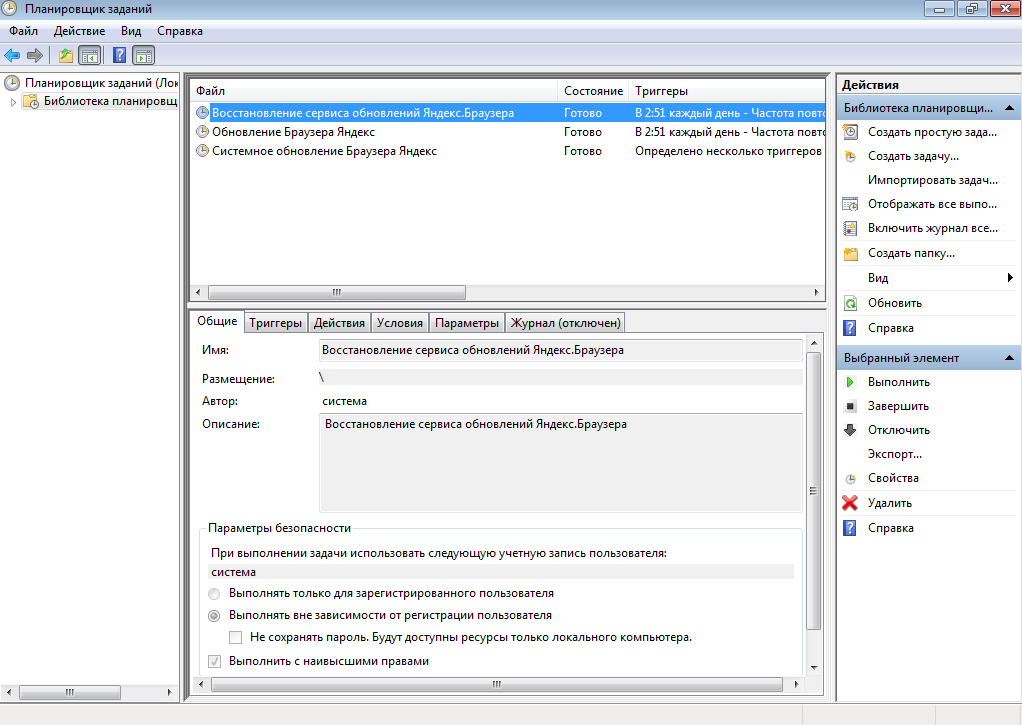Click the back arrow toolbar icon
This screenshot has height=725, width=1022.
coord(12,55)
